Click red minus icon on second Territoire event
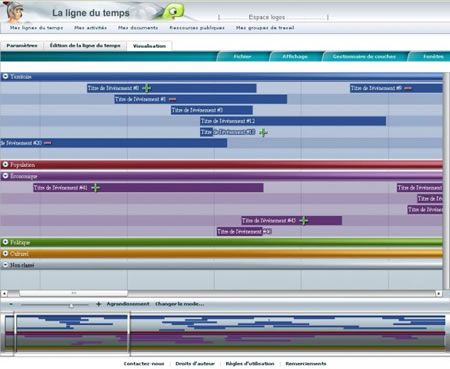 [x=172, y=99]
